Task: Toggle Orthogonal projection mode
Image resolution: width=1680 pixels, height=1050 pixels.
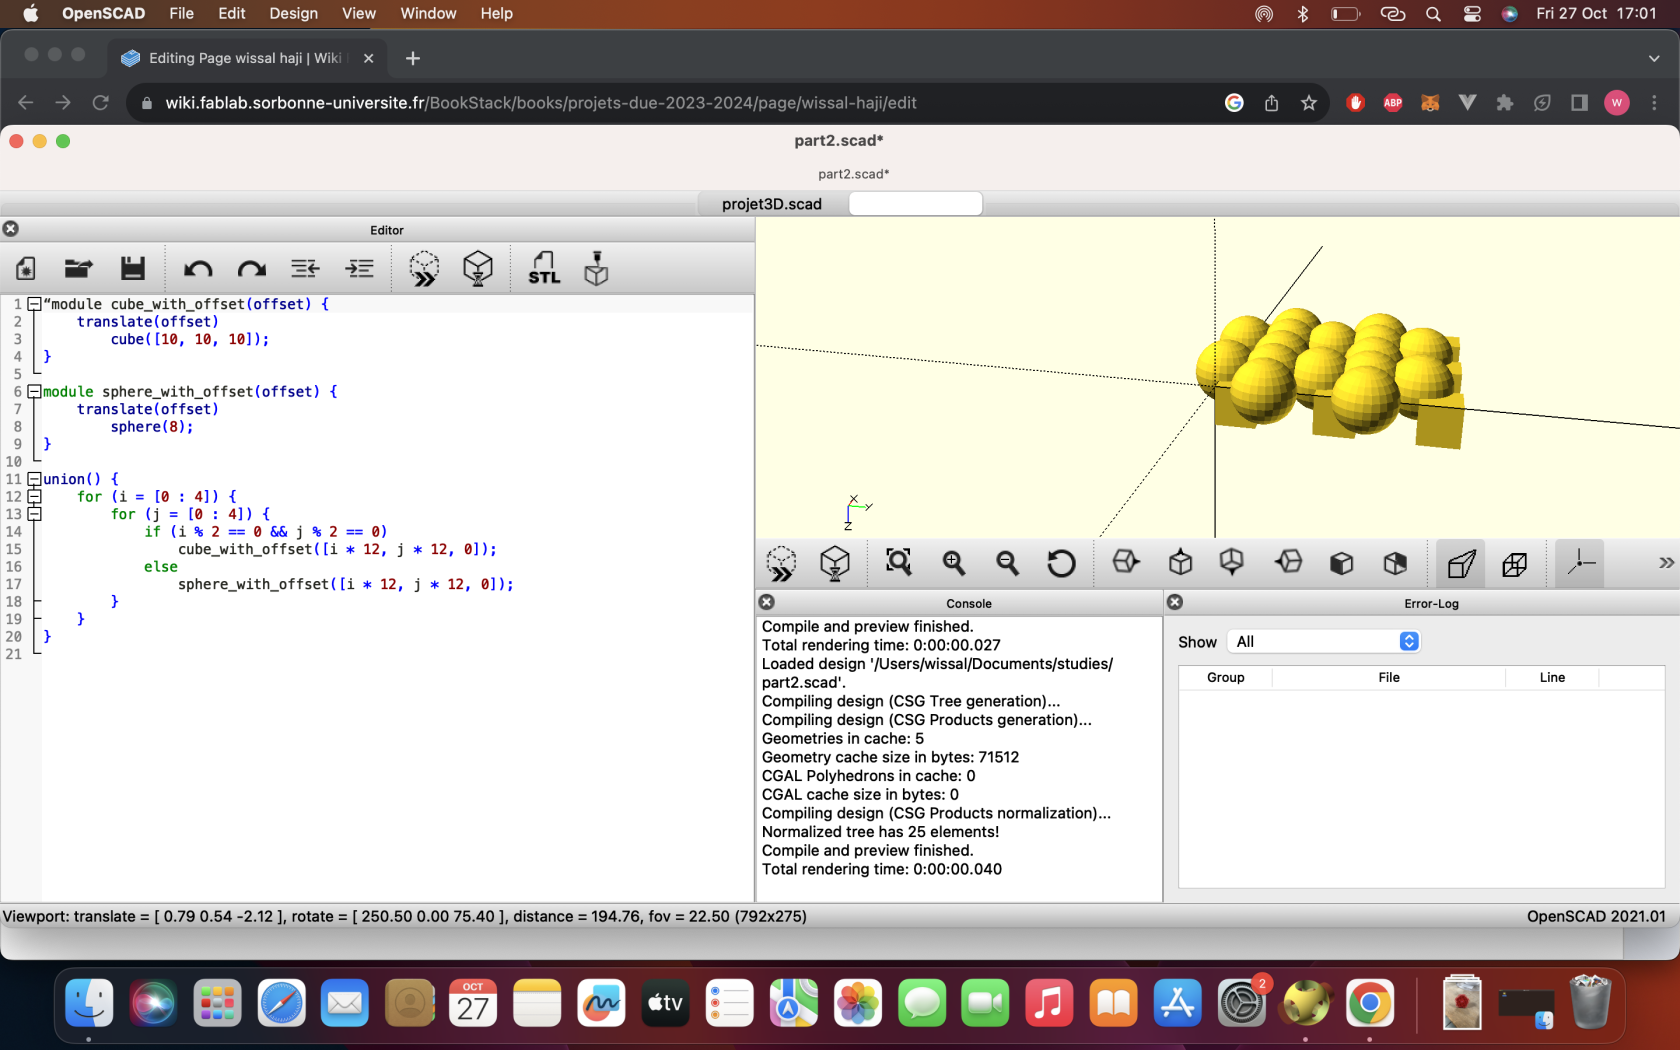Action: [x=1515, y=563]
